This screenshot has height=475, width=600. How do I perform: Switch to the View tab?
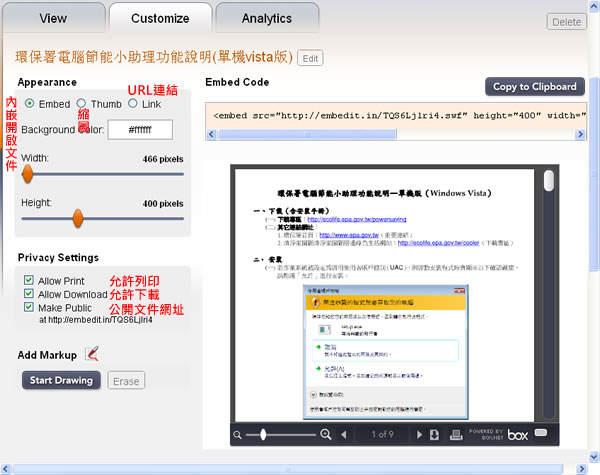pyautogui.click(x=53, y=18)
